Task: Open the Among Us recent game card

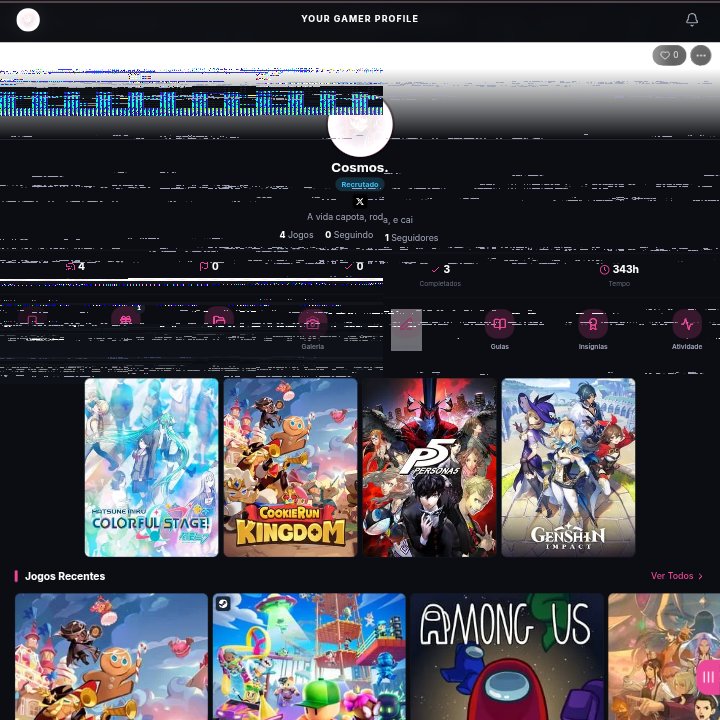Action: pos(507,657)
